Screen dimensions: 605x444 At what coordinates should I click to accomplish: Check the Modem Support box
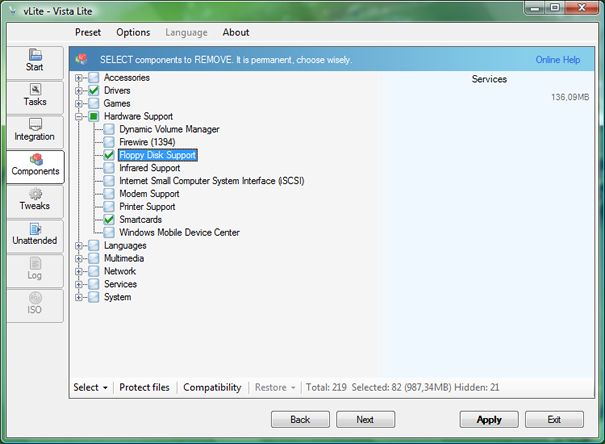point(109,194)
